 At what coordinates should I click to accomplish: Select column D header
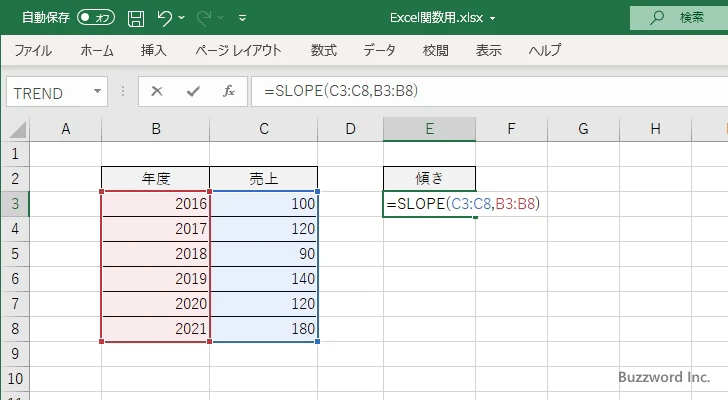click(x=351, y=129)
